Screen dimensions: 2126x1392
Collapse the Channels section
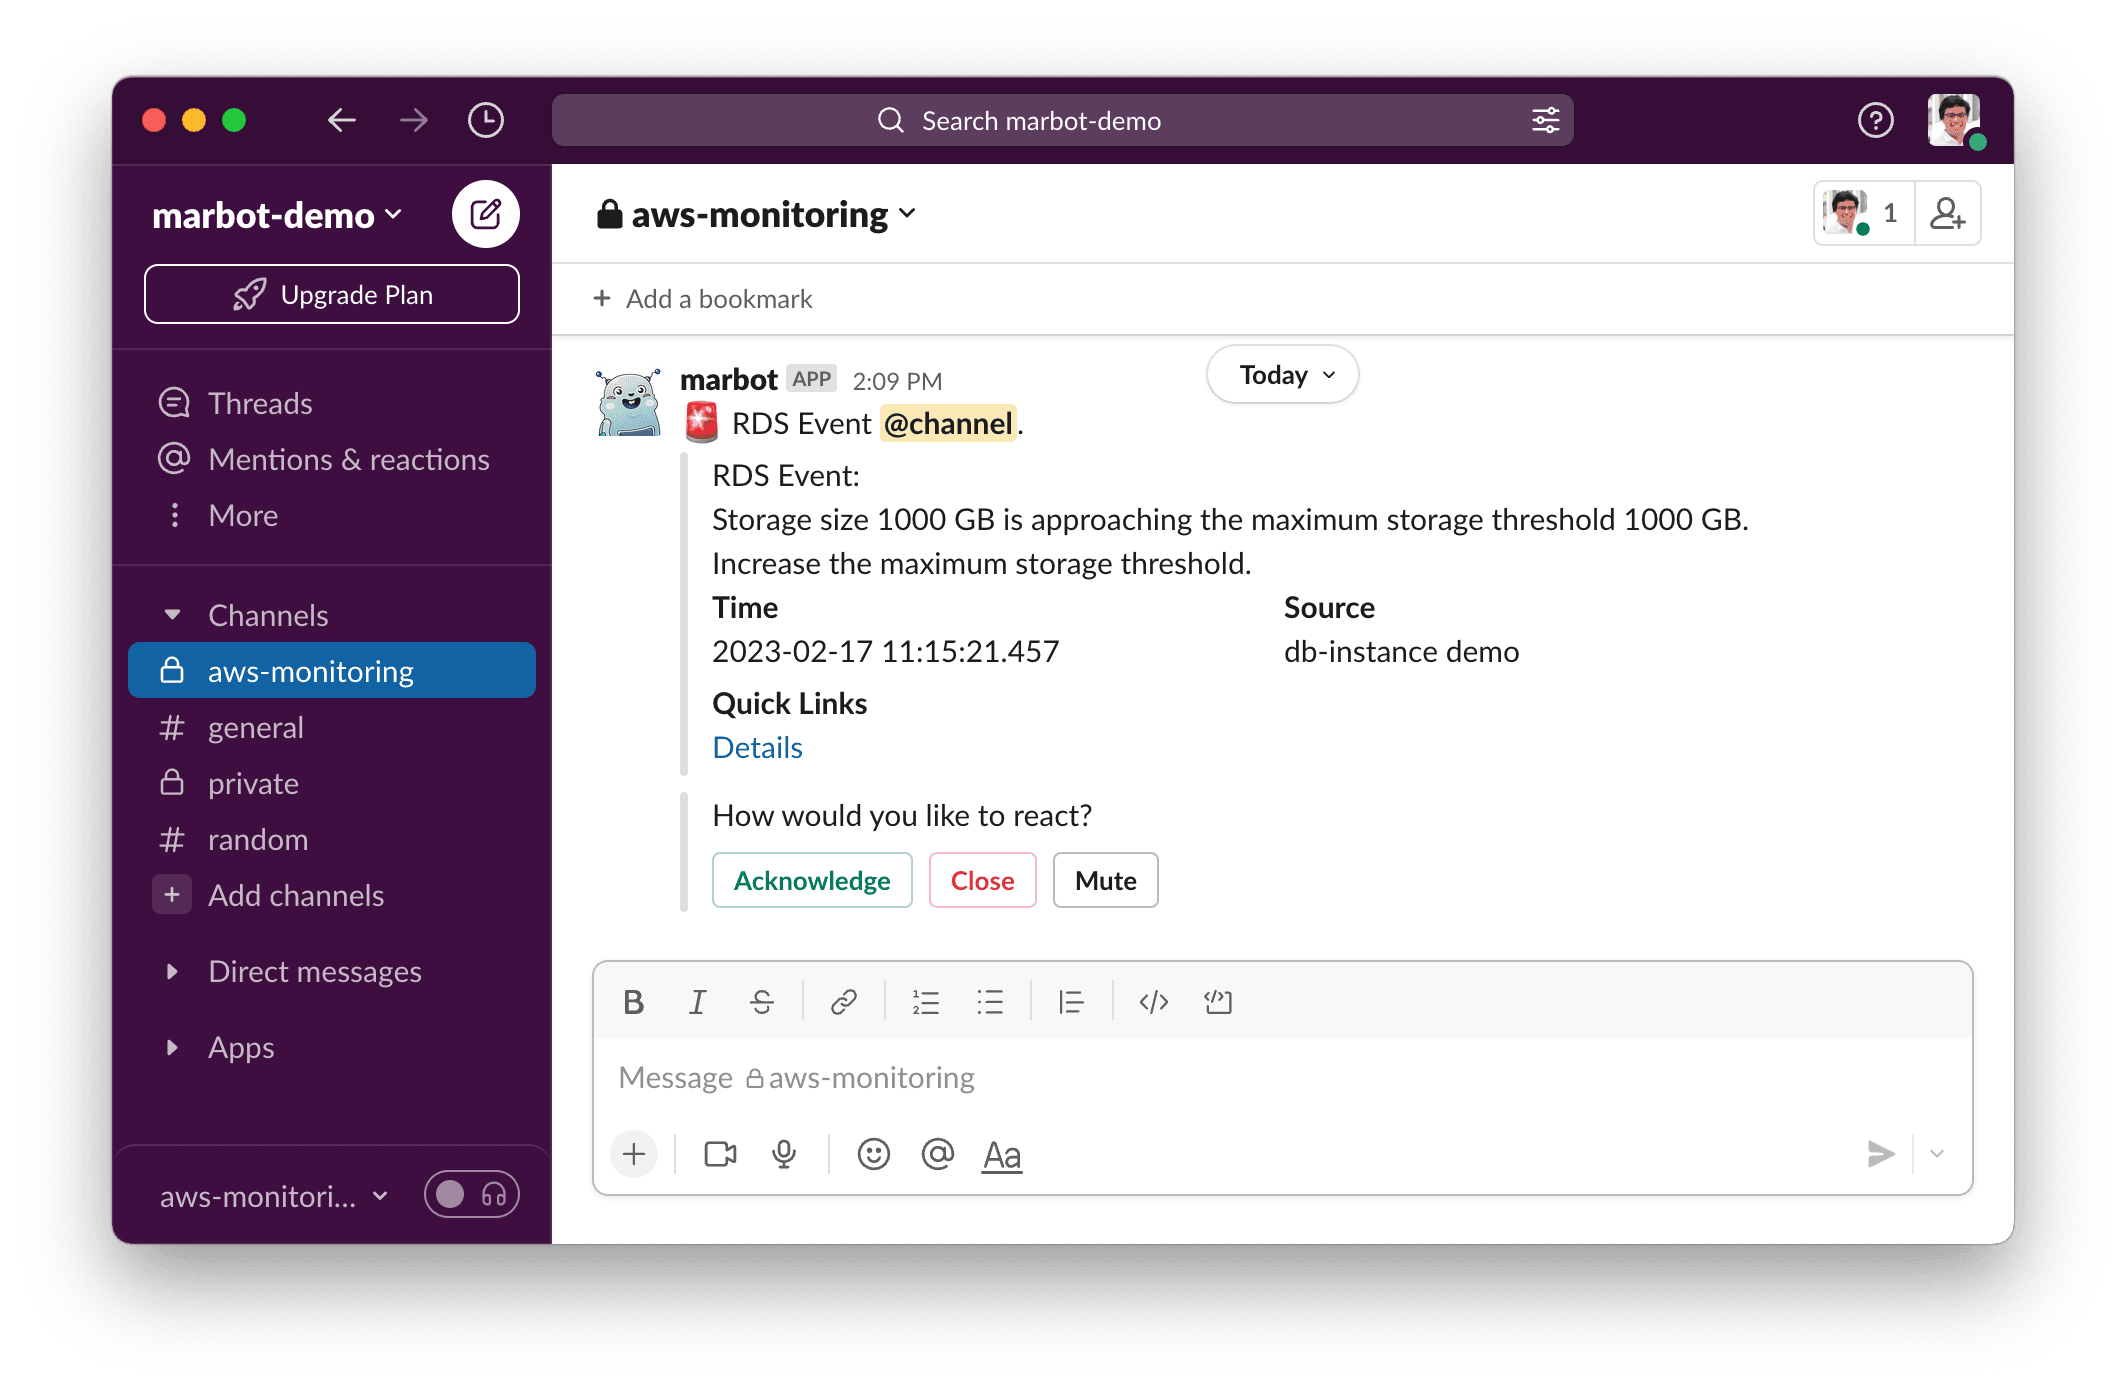(x=172, y=615)
